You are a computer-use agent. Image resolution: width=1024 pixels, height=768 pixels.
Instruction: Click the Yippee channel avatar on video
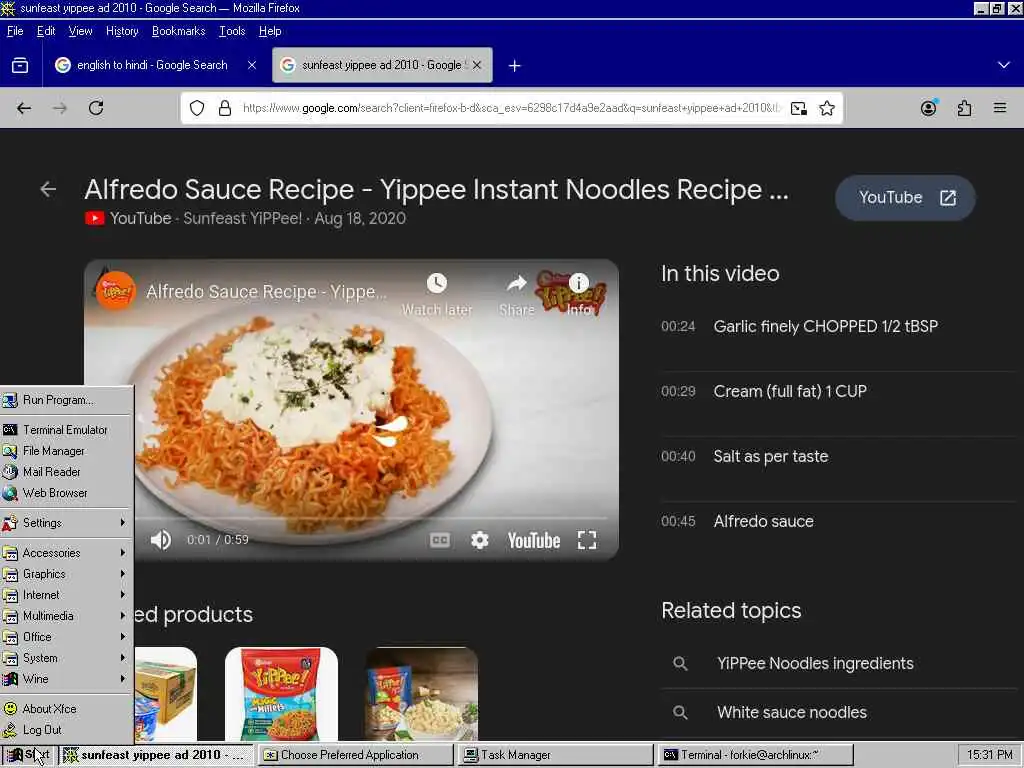(x=116, y=291)
